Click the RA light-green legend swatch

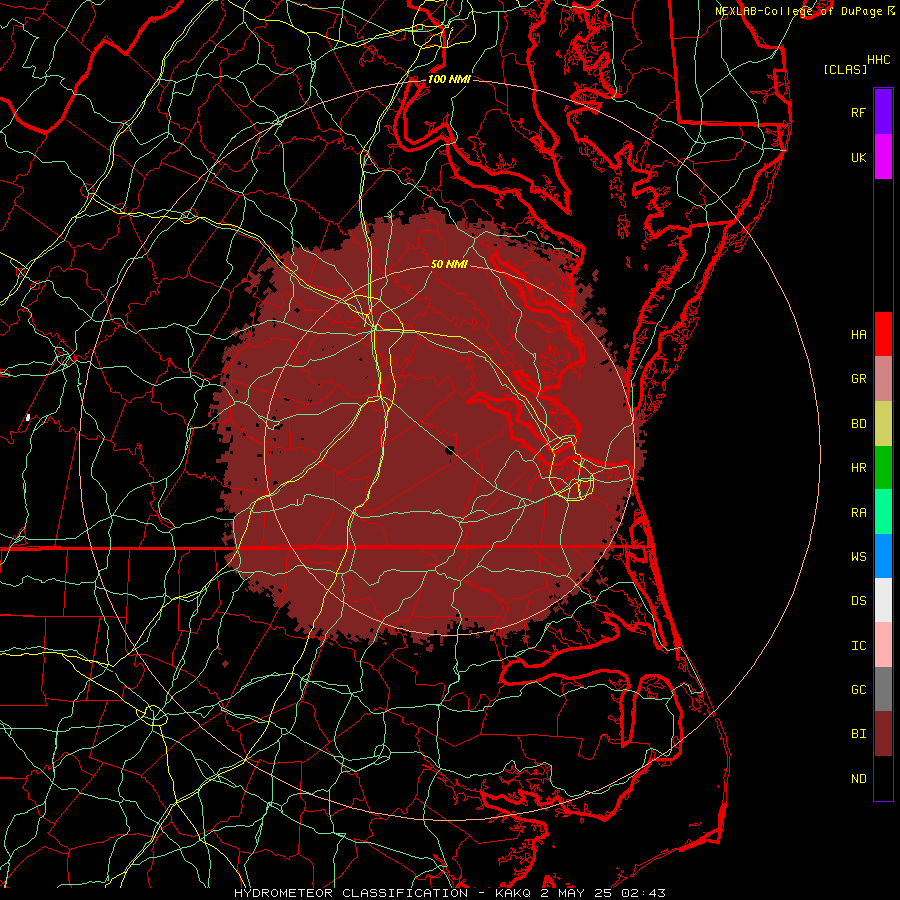(x=883, y=512)
